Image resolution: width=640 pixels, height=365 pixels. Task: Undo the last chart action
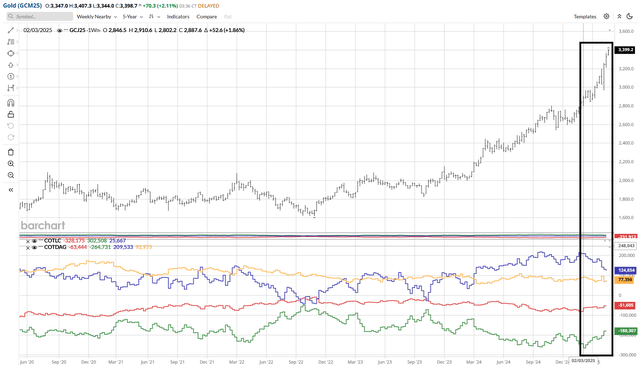[11, 126]
